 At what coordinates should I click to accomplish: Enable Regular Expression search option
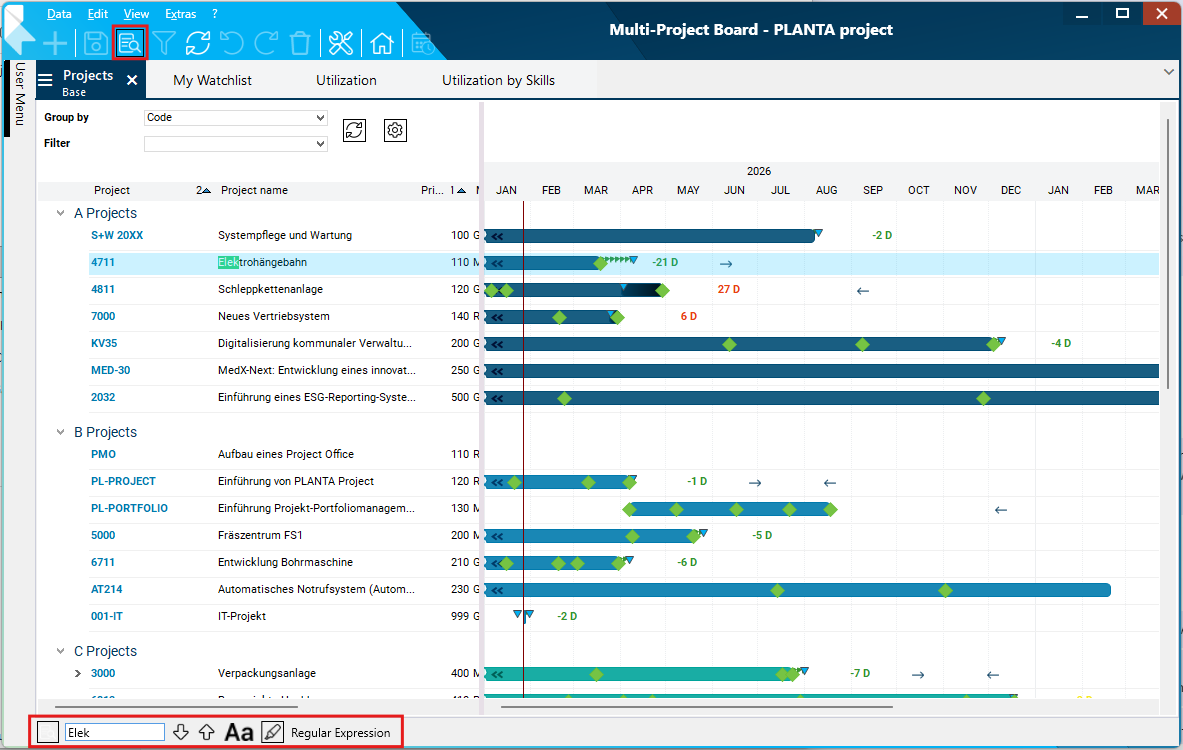[340, 733]
